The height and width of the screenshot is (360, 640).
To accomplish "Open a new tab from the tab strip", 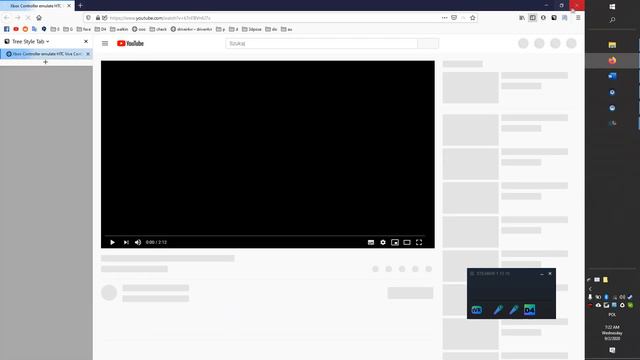I will pos(80,6).
